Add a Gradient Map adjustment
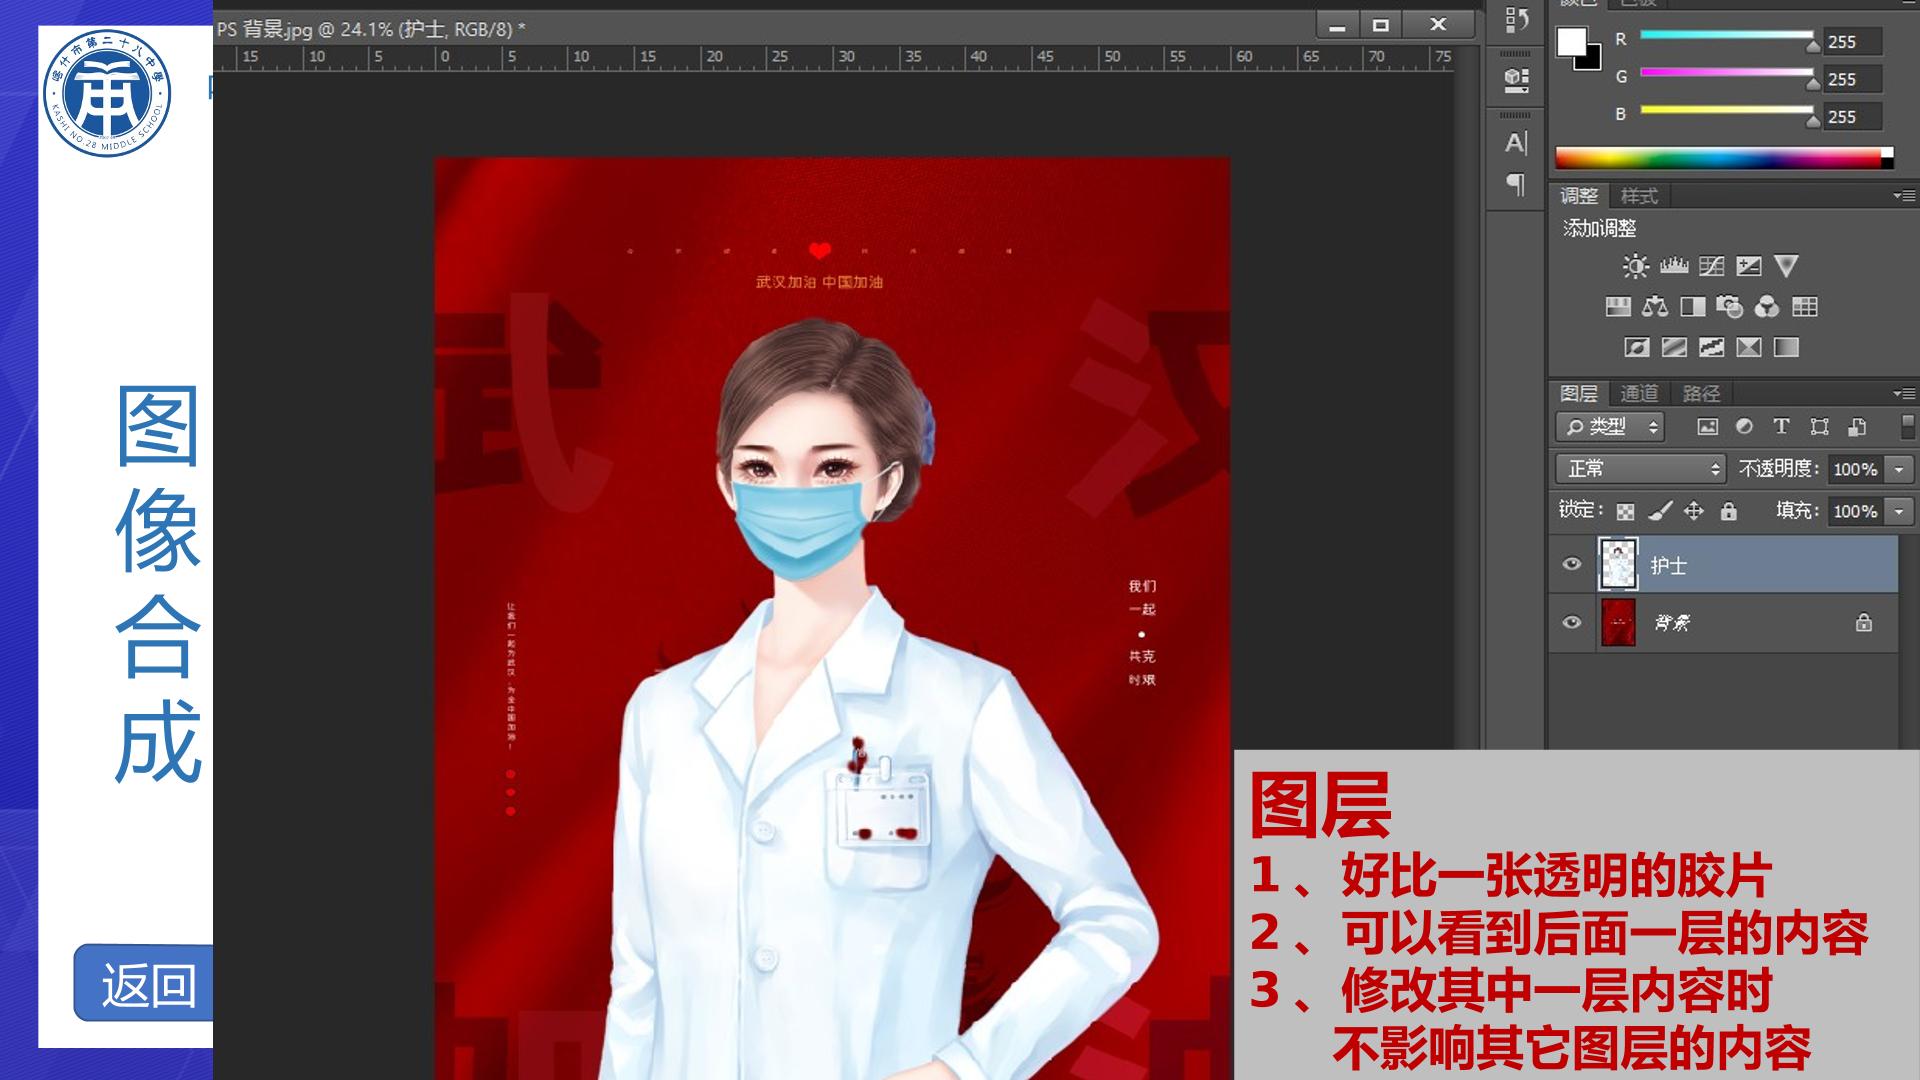The height and width of the screenshot is (1080, 1920). (x=1786, y=348)
